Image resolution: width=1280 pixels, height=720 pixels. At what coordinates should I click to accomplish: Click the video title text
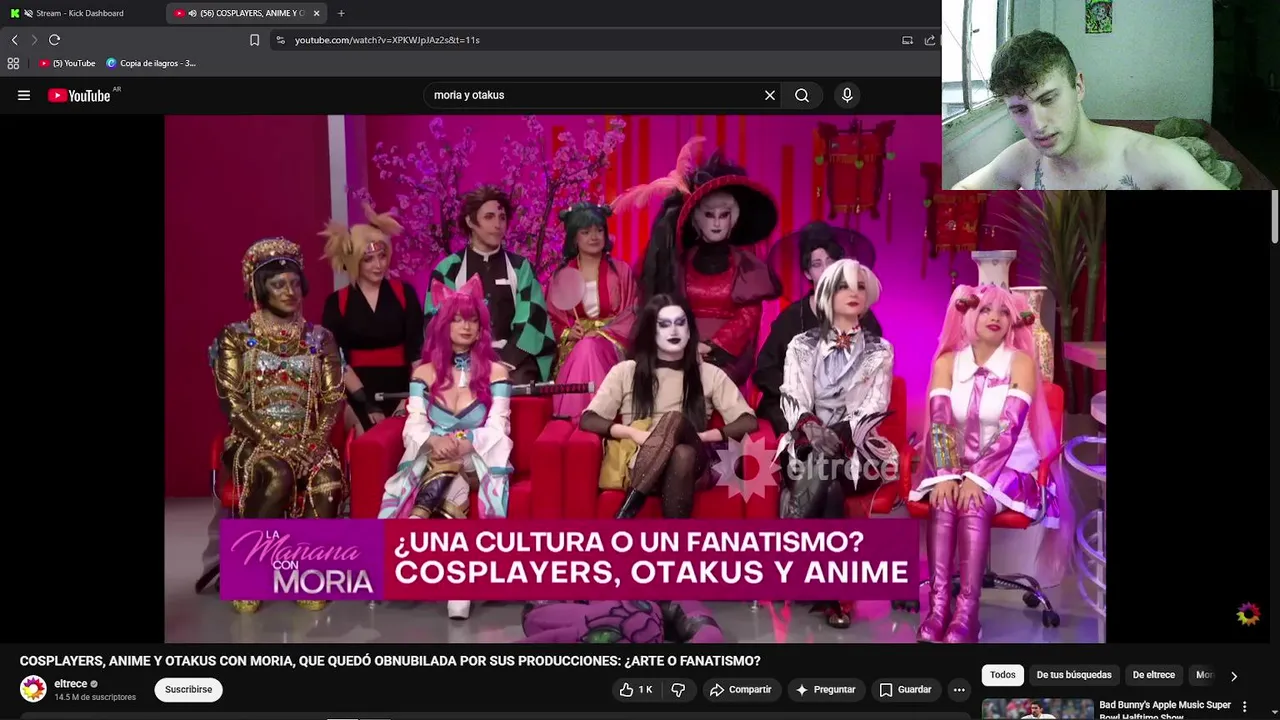click(390, 661)
